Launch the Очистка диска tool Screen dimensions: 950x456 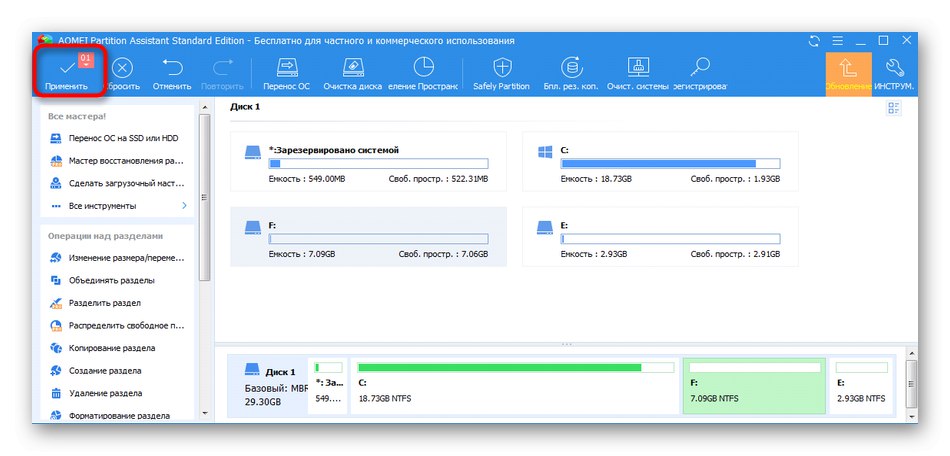click(352, 73)
